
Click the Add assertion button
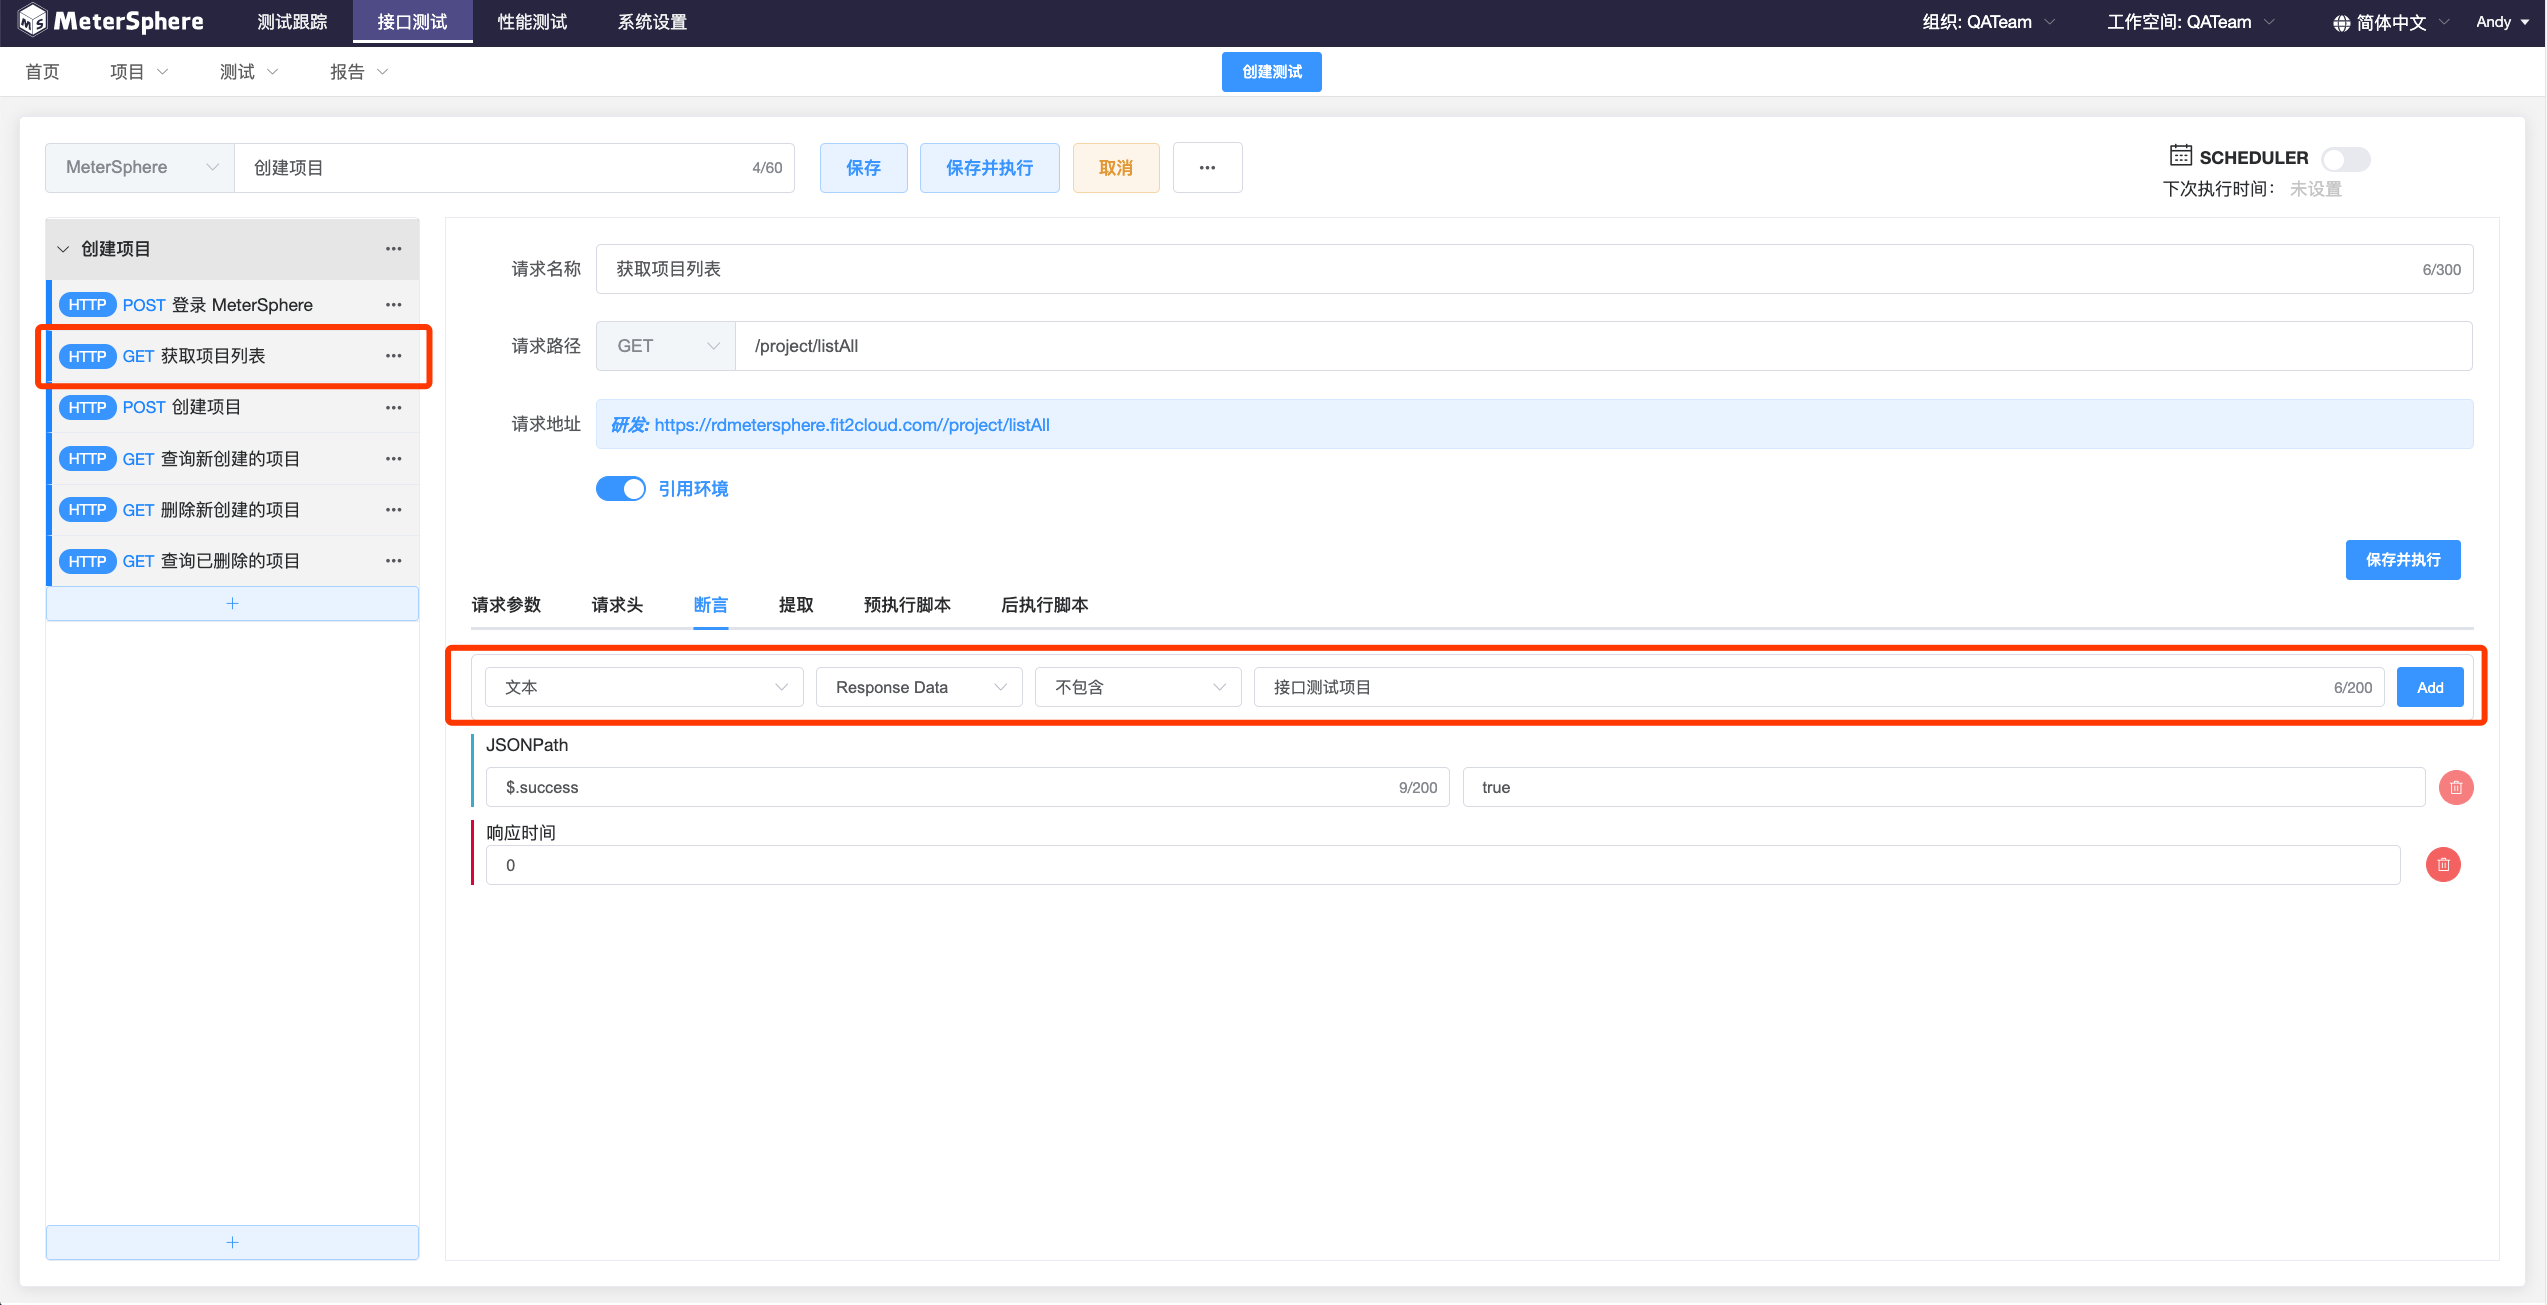[x=2429, y=687]
